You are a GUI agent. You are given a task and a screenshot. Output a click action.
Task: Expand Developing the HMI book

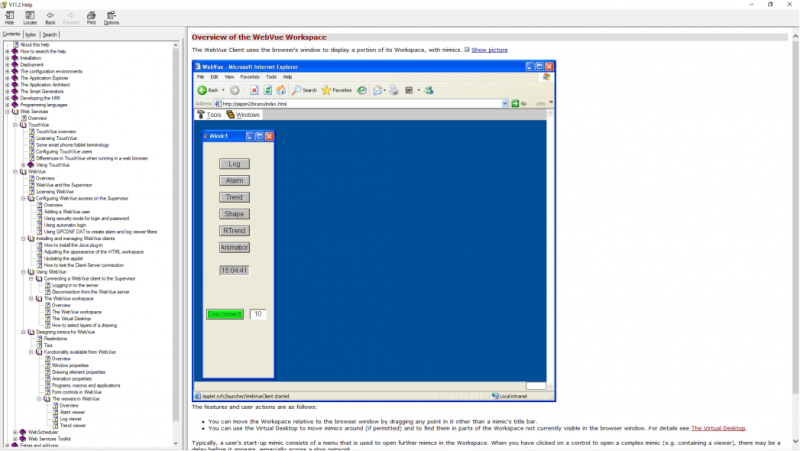[7, 98]
